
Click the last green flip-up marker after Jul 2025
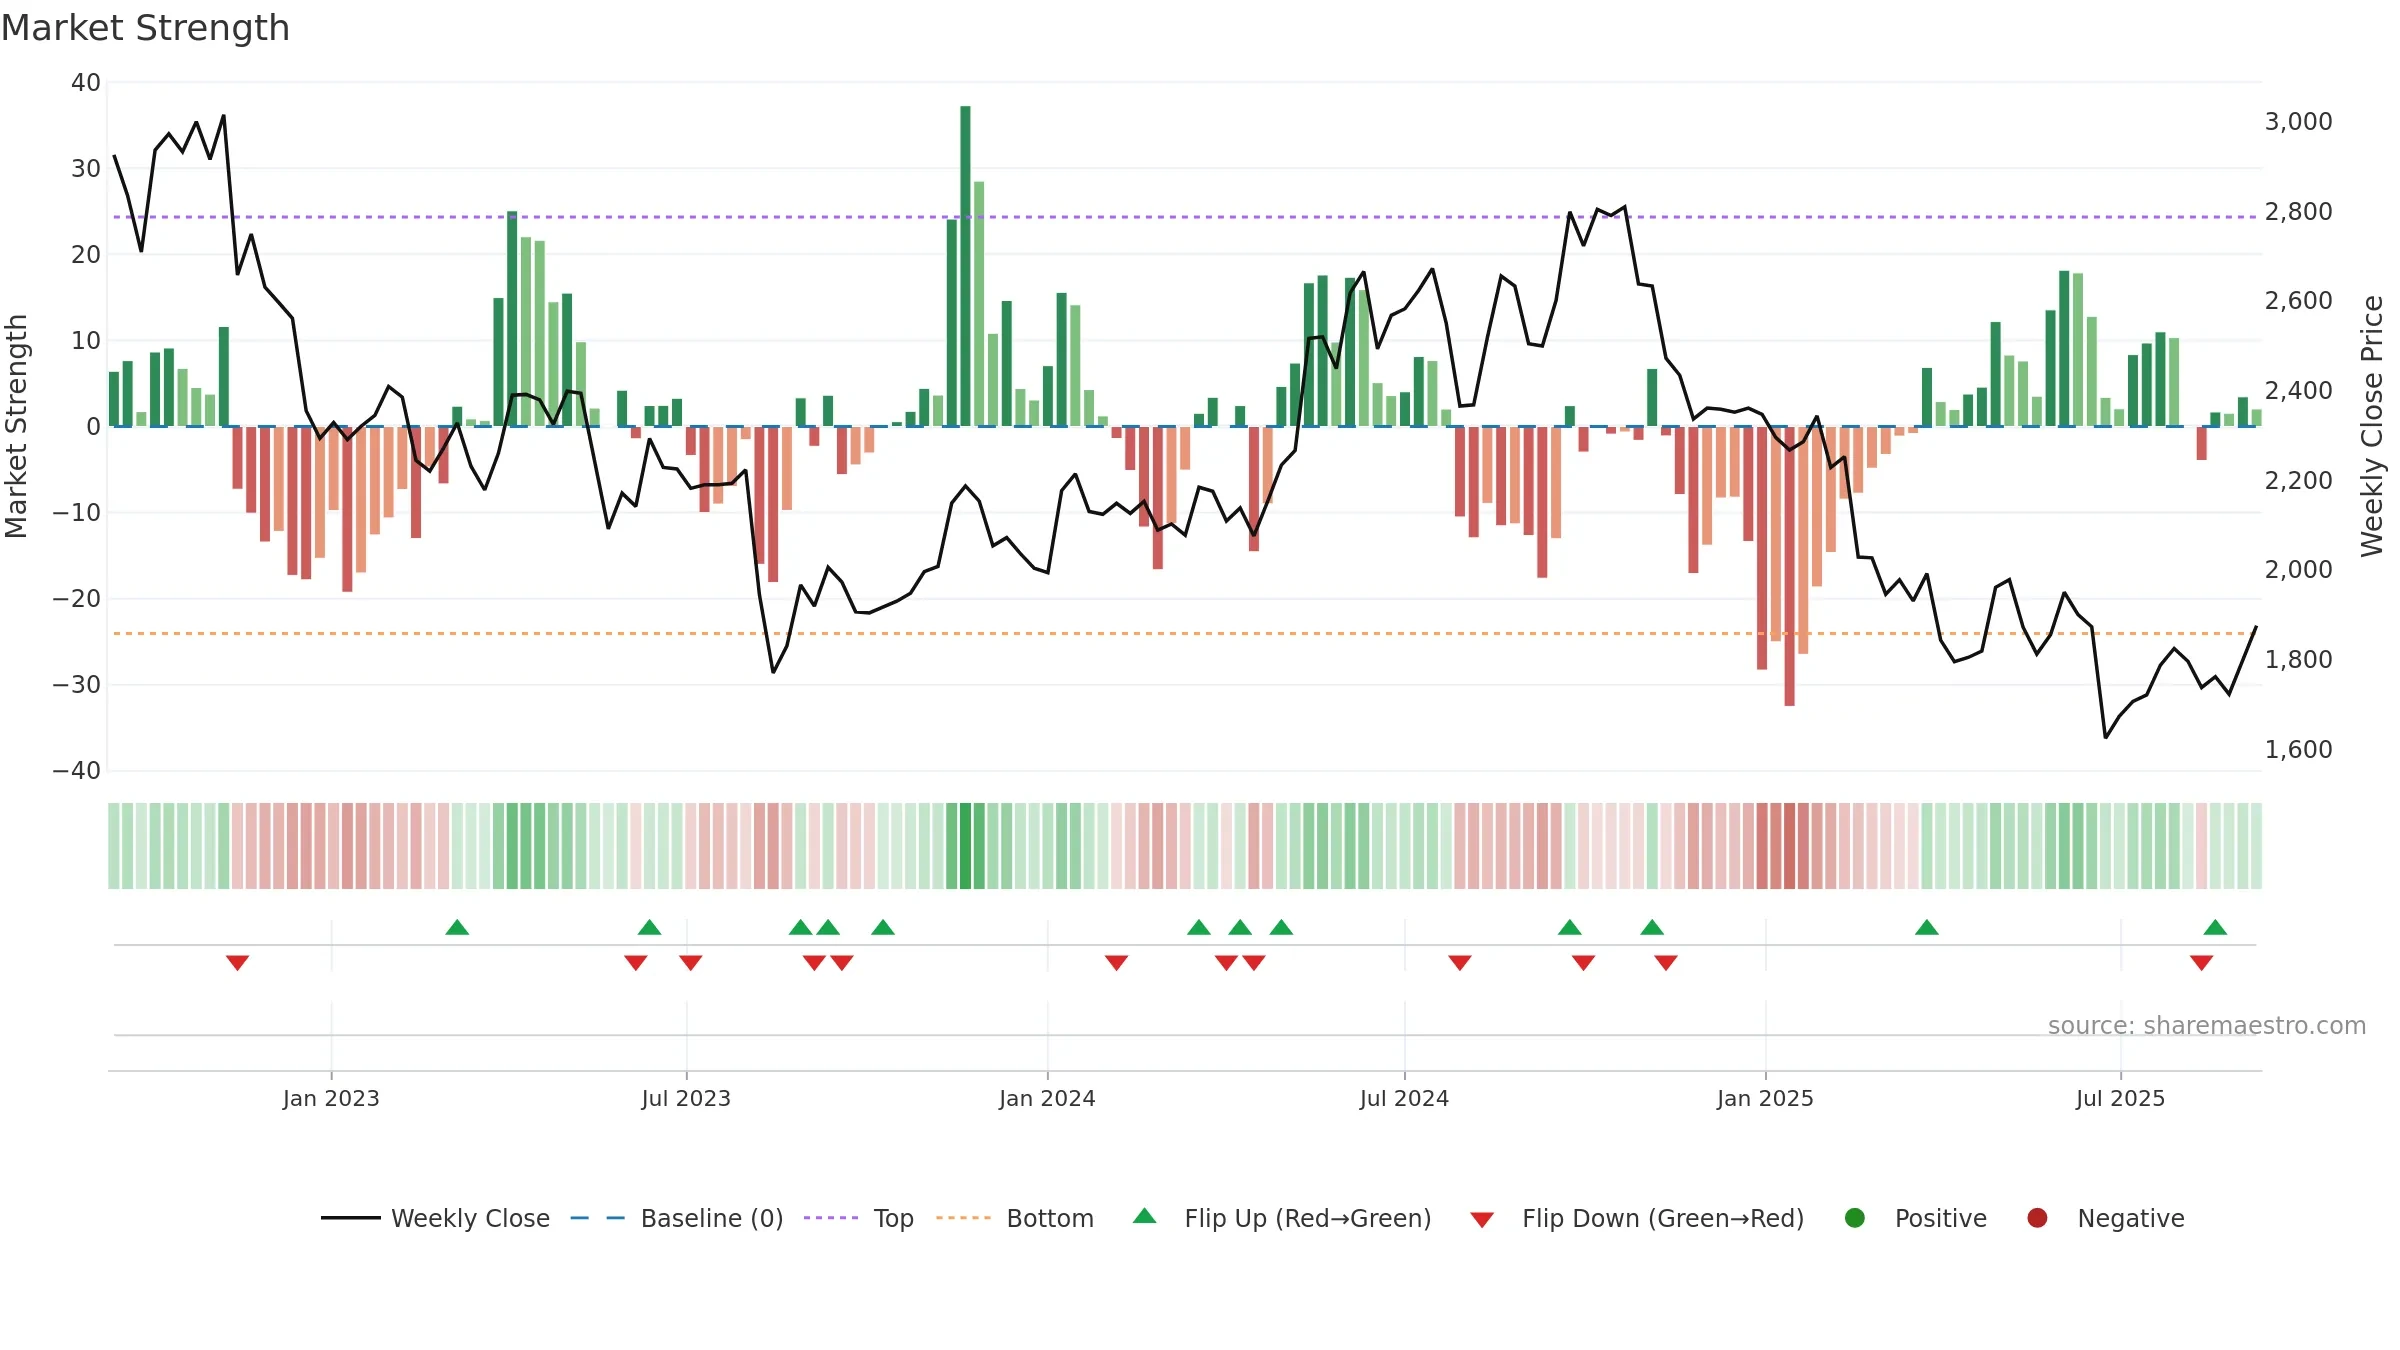point(2215,927)
